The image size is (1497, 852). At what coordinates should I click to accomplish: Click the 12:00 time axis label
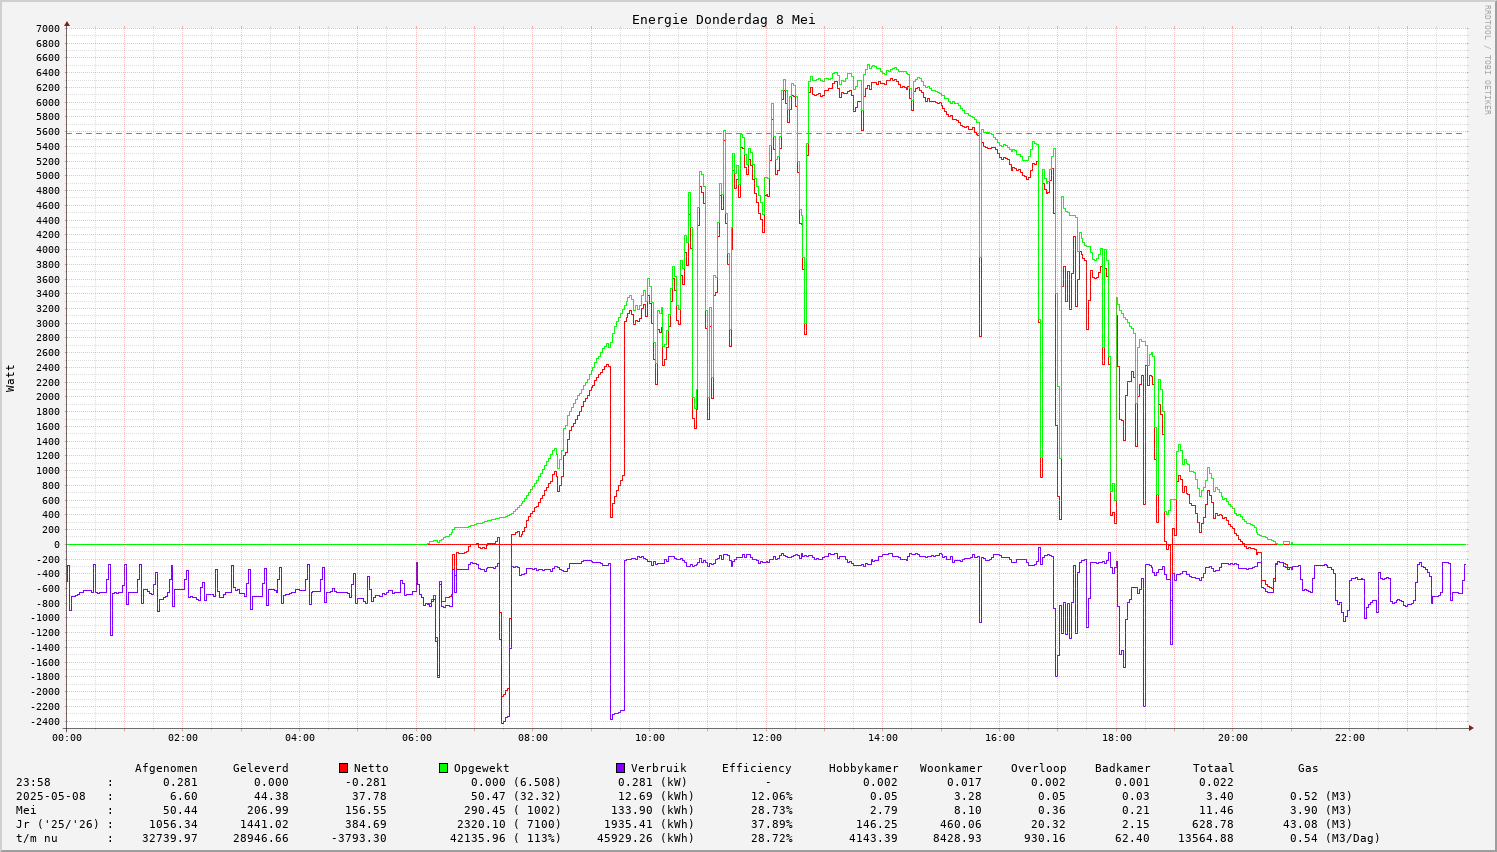click(766, 738)
